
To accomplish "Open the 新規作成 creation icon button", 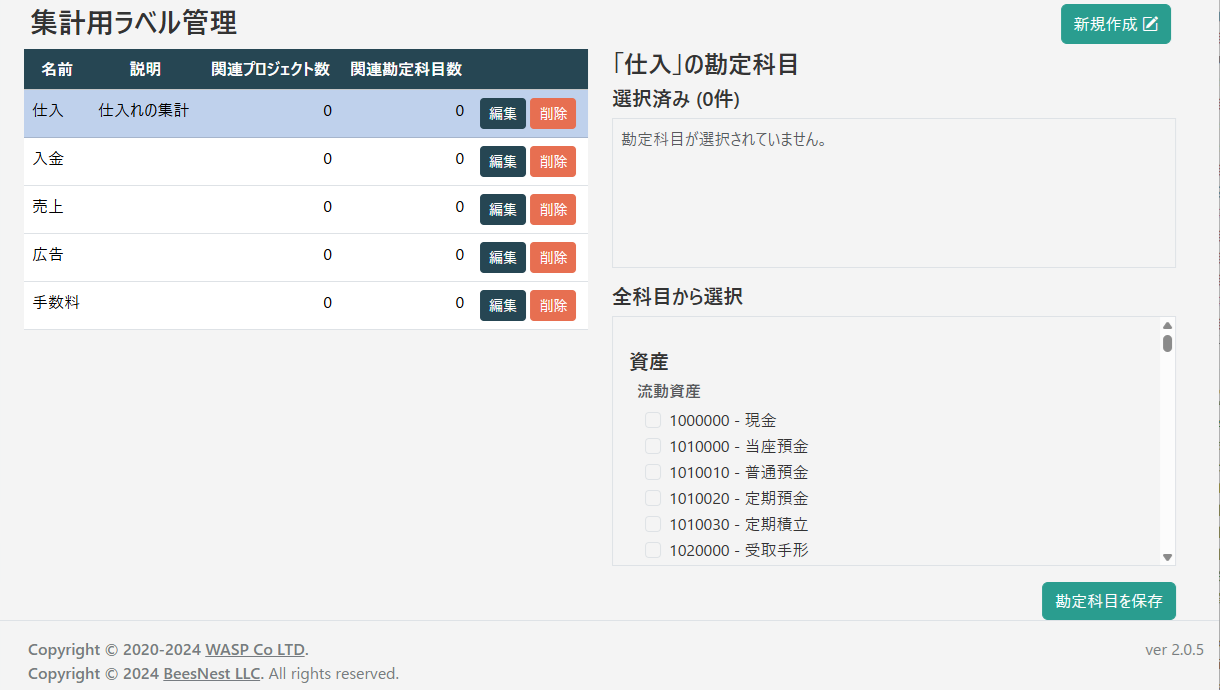I will pos(1115,24).
